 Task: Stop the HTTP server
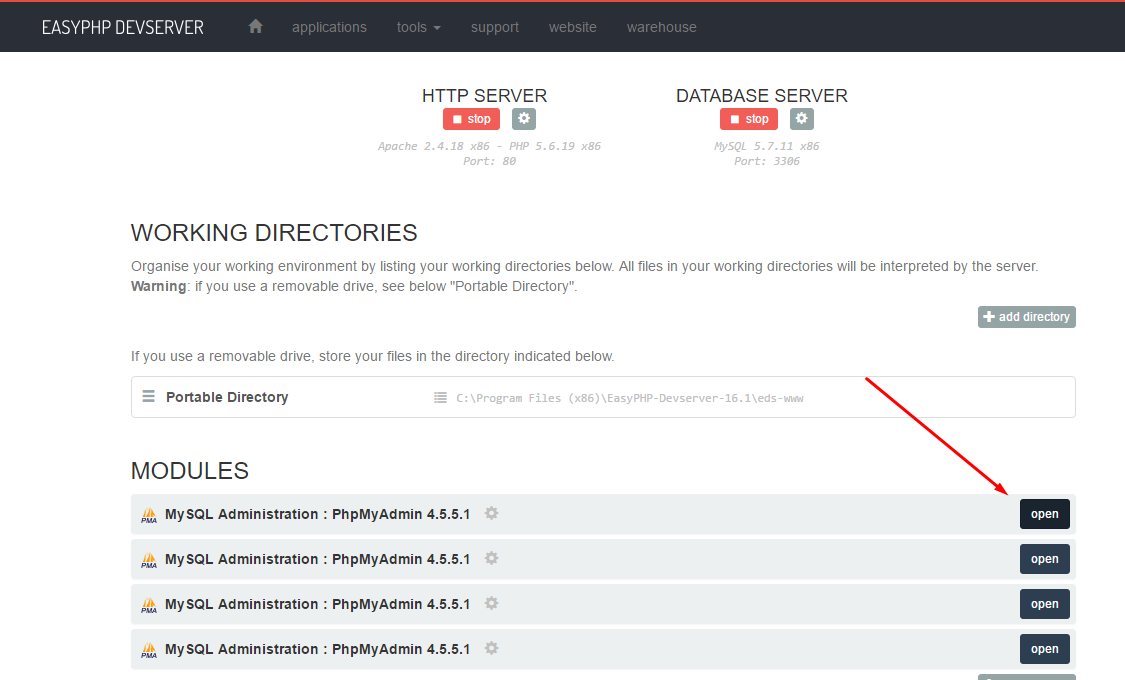[471, 119]
